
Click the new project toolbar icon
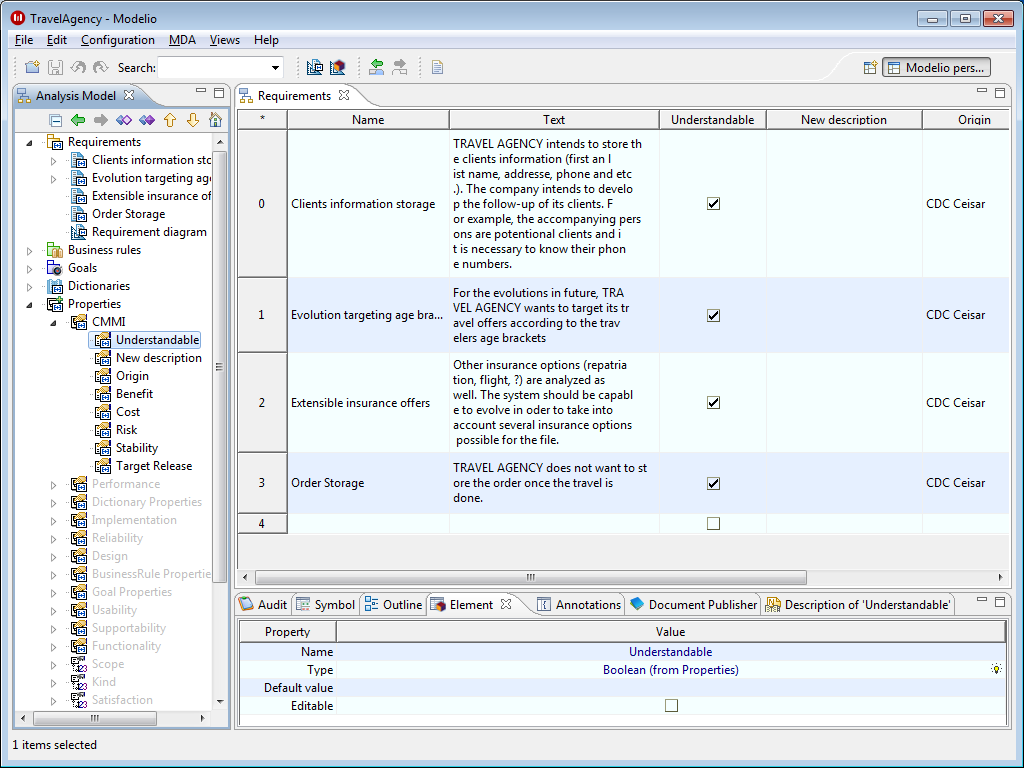tap(32, 67)
